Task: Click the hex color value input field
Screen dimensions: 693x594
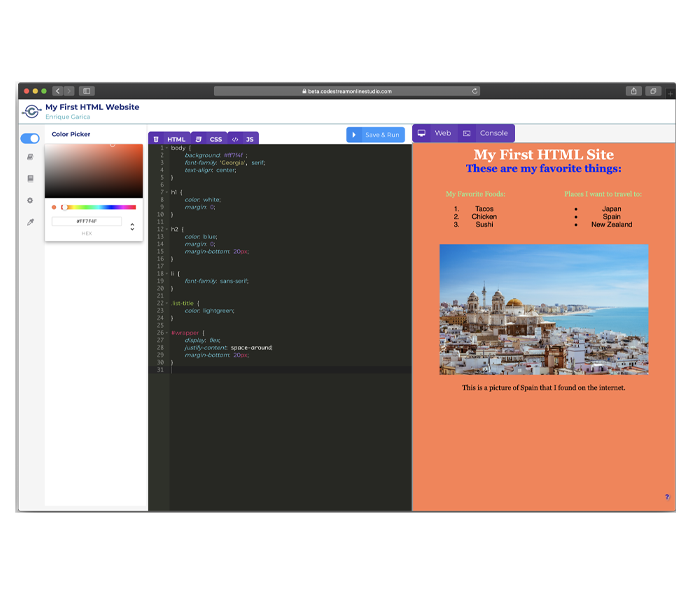Action: [87, 221]
